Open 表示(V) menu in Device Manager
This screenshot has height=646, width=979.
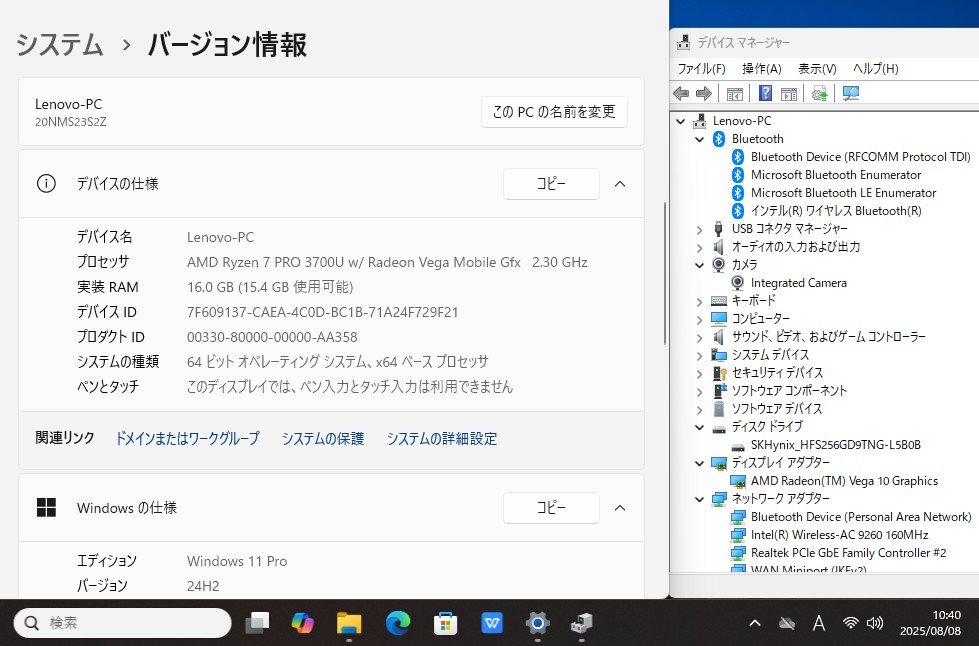tap(817, 69)
